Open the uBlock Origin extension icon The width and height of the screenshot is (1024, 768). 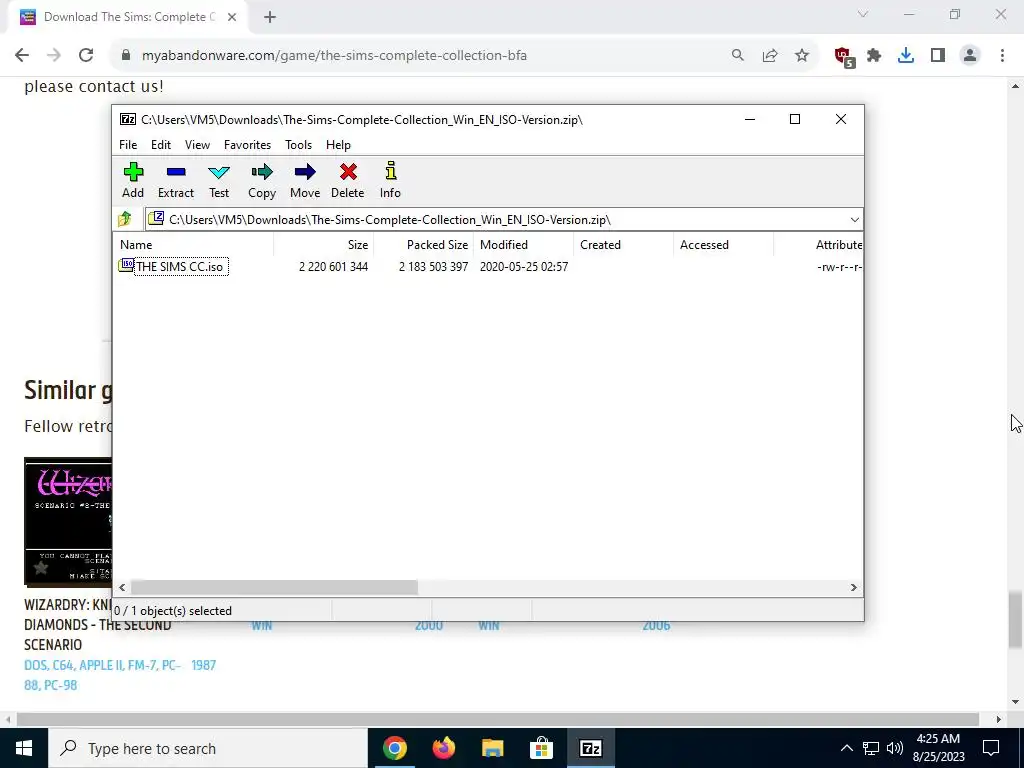point(843,56)
